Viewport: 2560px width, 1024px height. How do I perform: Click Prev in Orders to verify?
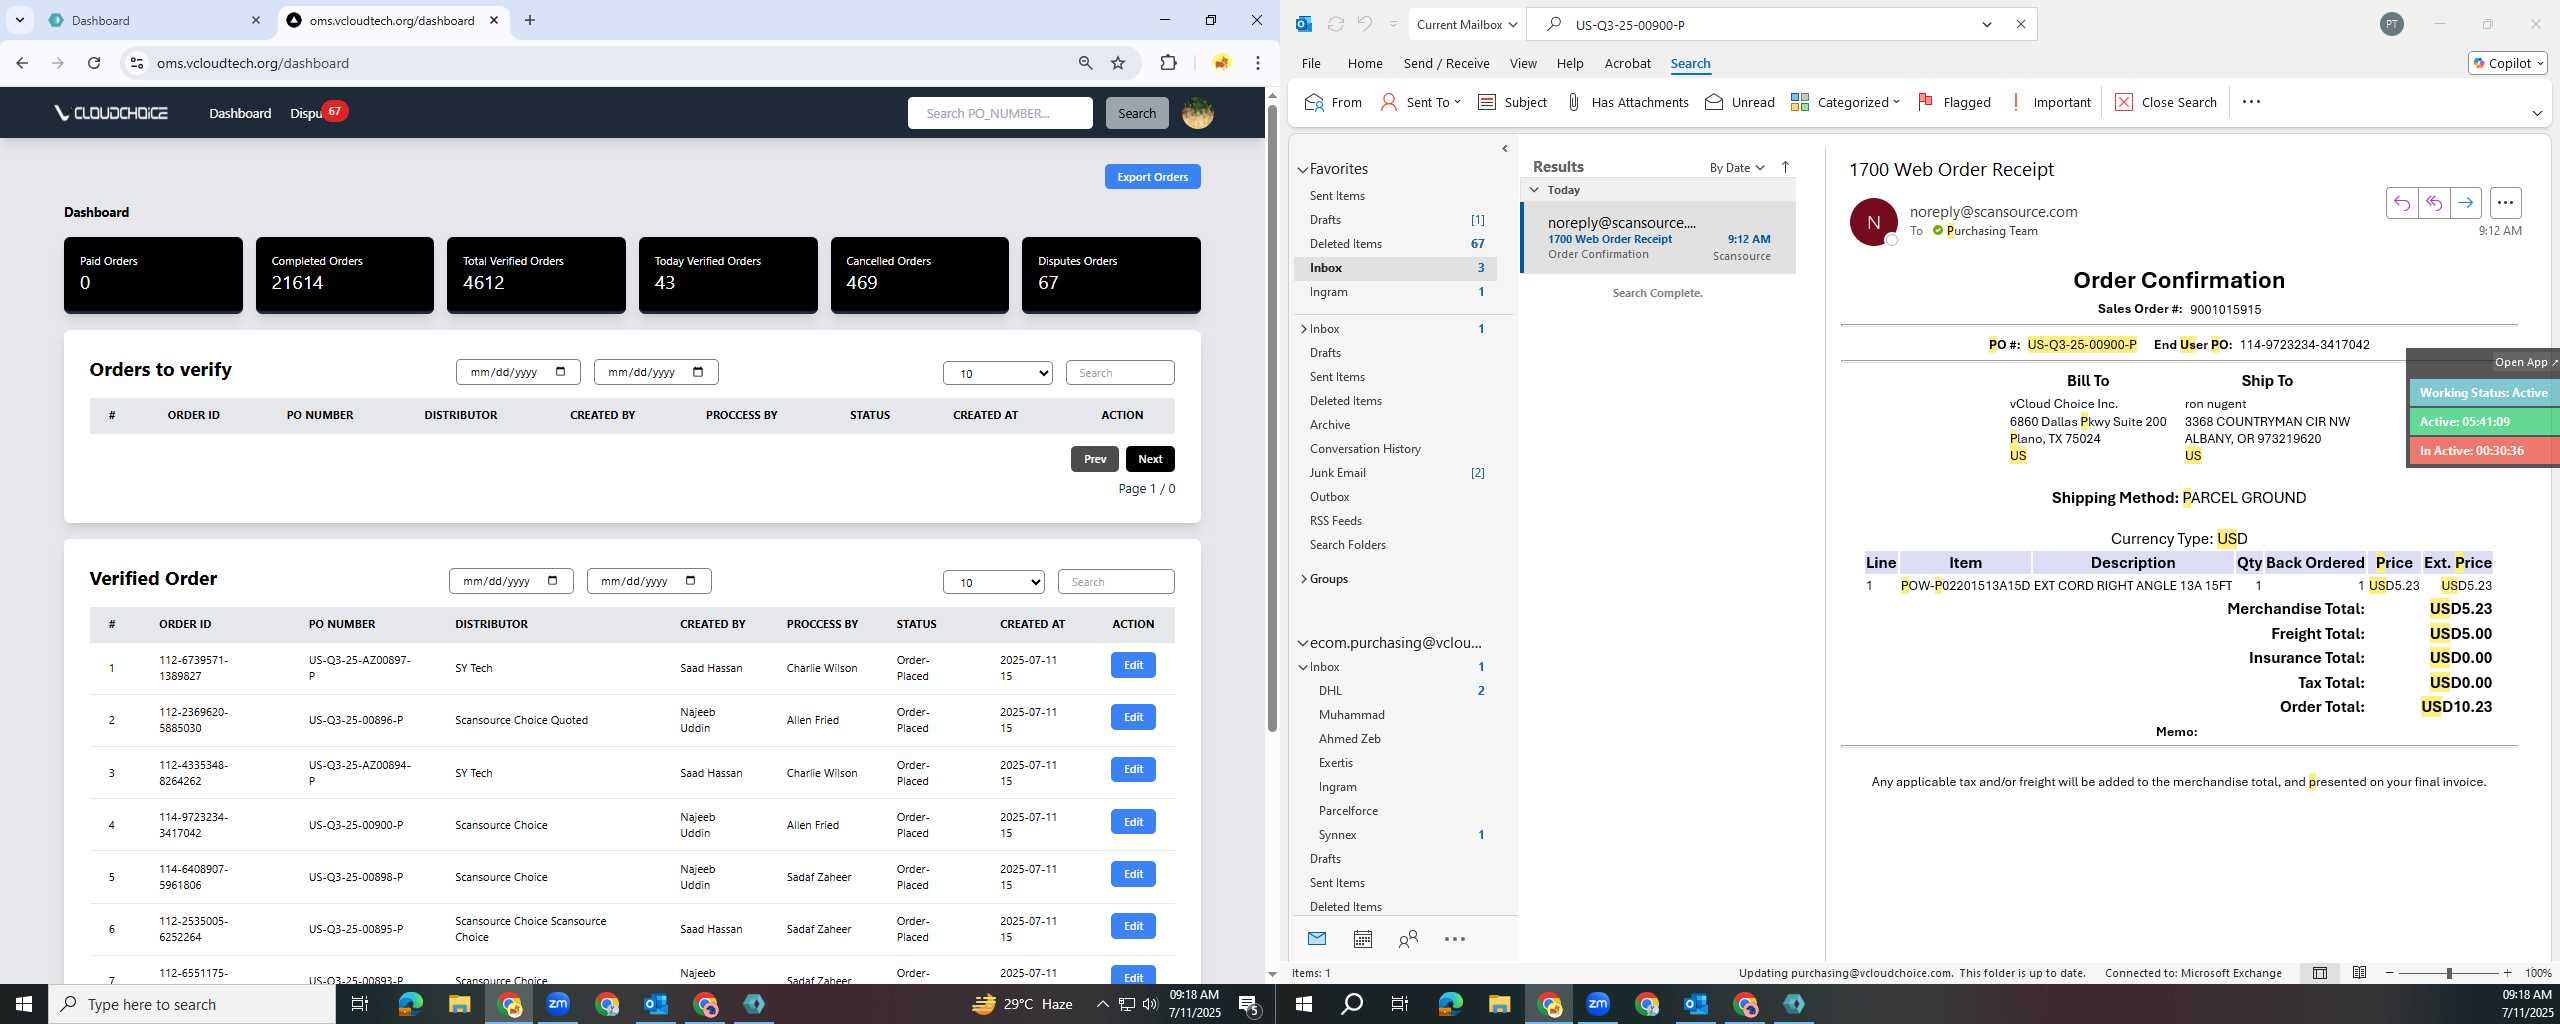[1094, 459]
